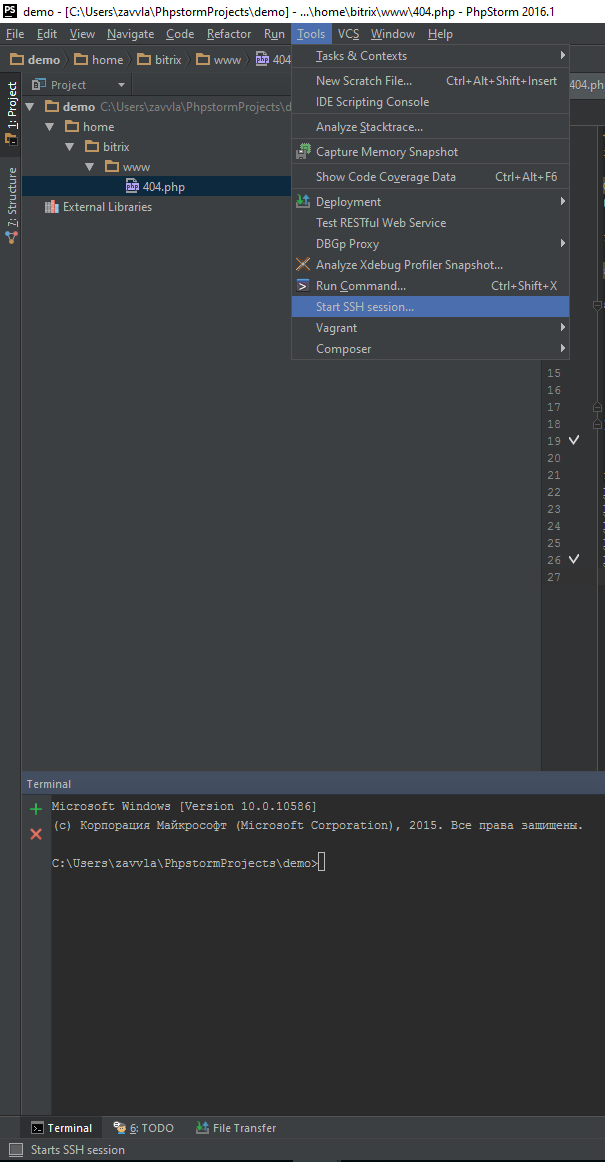
Task: Expand the Composer submenu
Action: point(430,348)
